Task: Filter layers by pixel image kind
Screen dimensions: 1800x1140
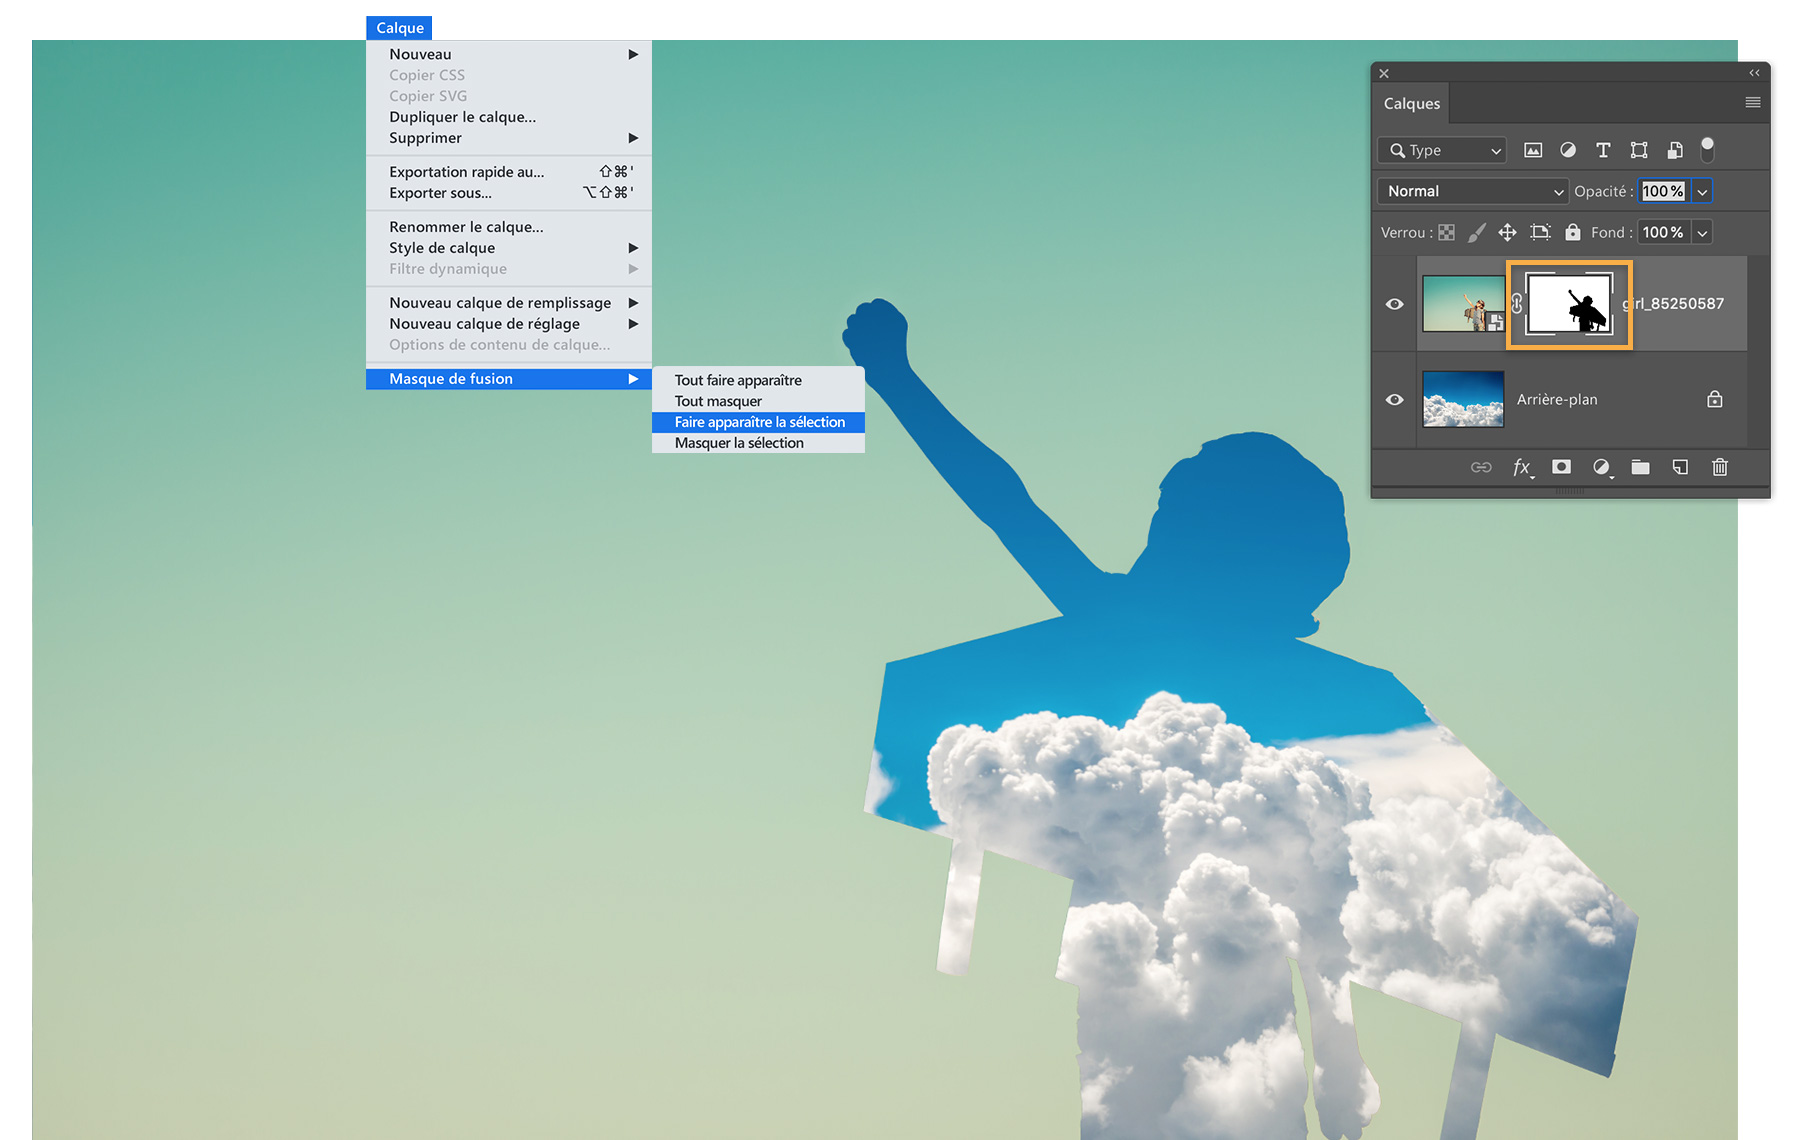Action: tap(1533, 150)
